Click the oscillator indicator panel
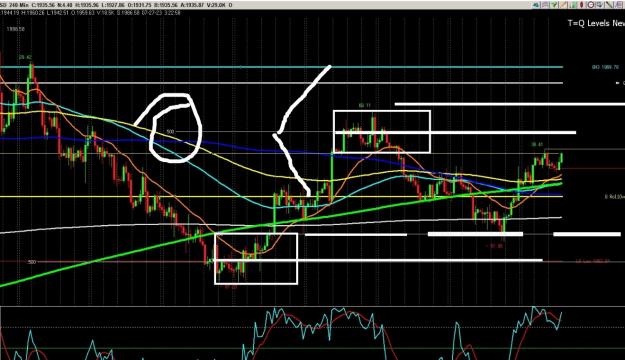Screen dimensions: 625x360 point(312,333)
